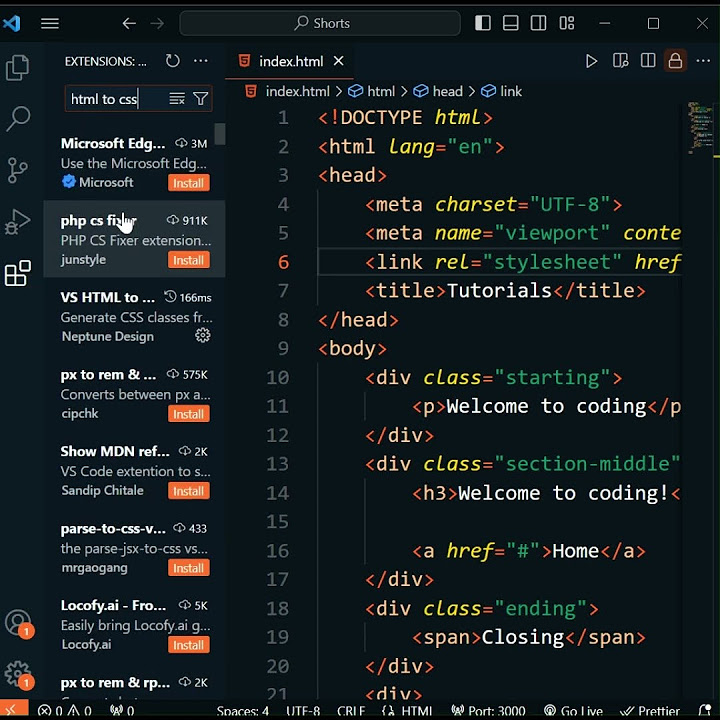Open notifications bell in status bar

pos(704,711)
